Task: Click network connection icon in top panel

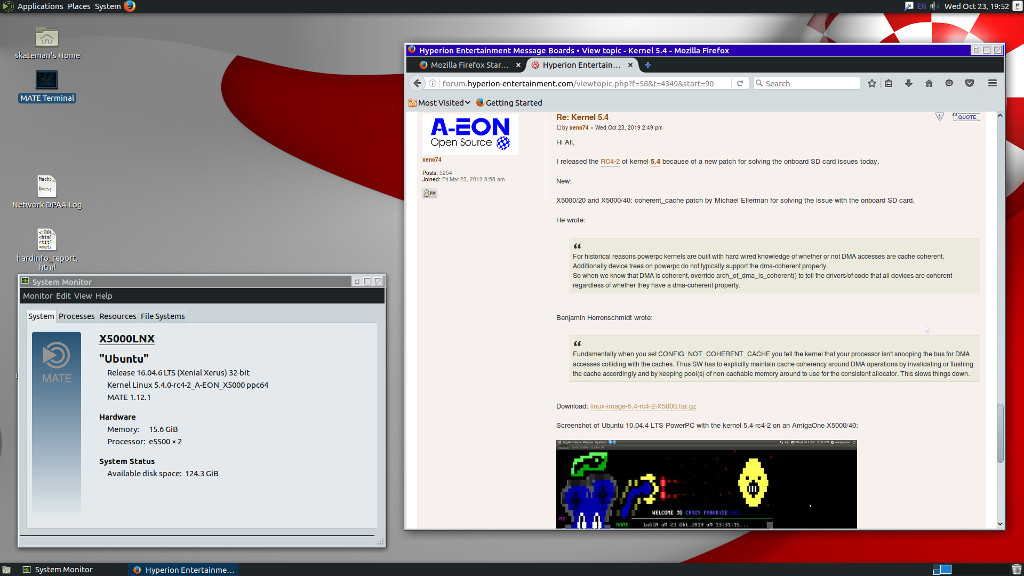Action: tap(908, 6)
